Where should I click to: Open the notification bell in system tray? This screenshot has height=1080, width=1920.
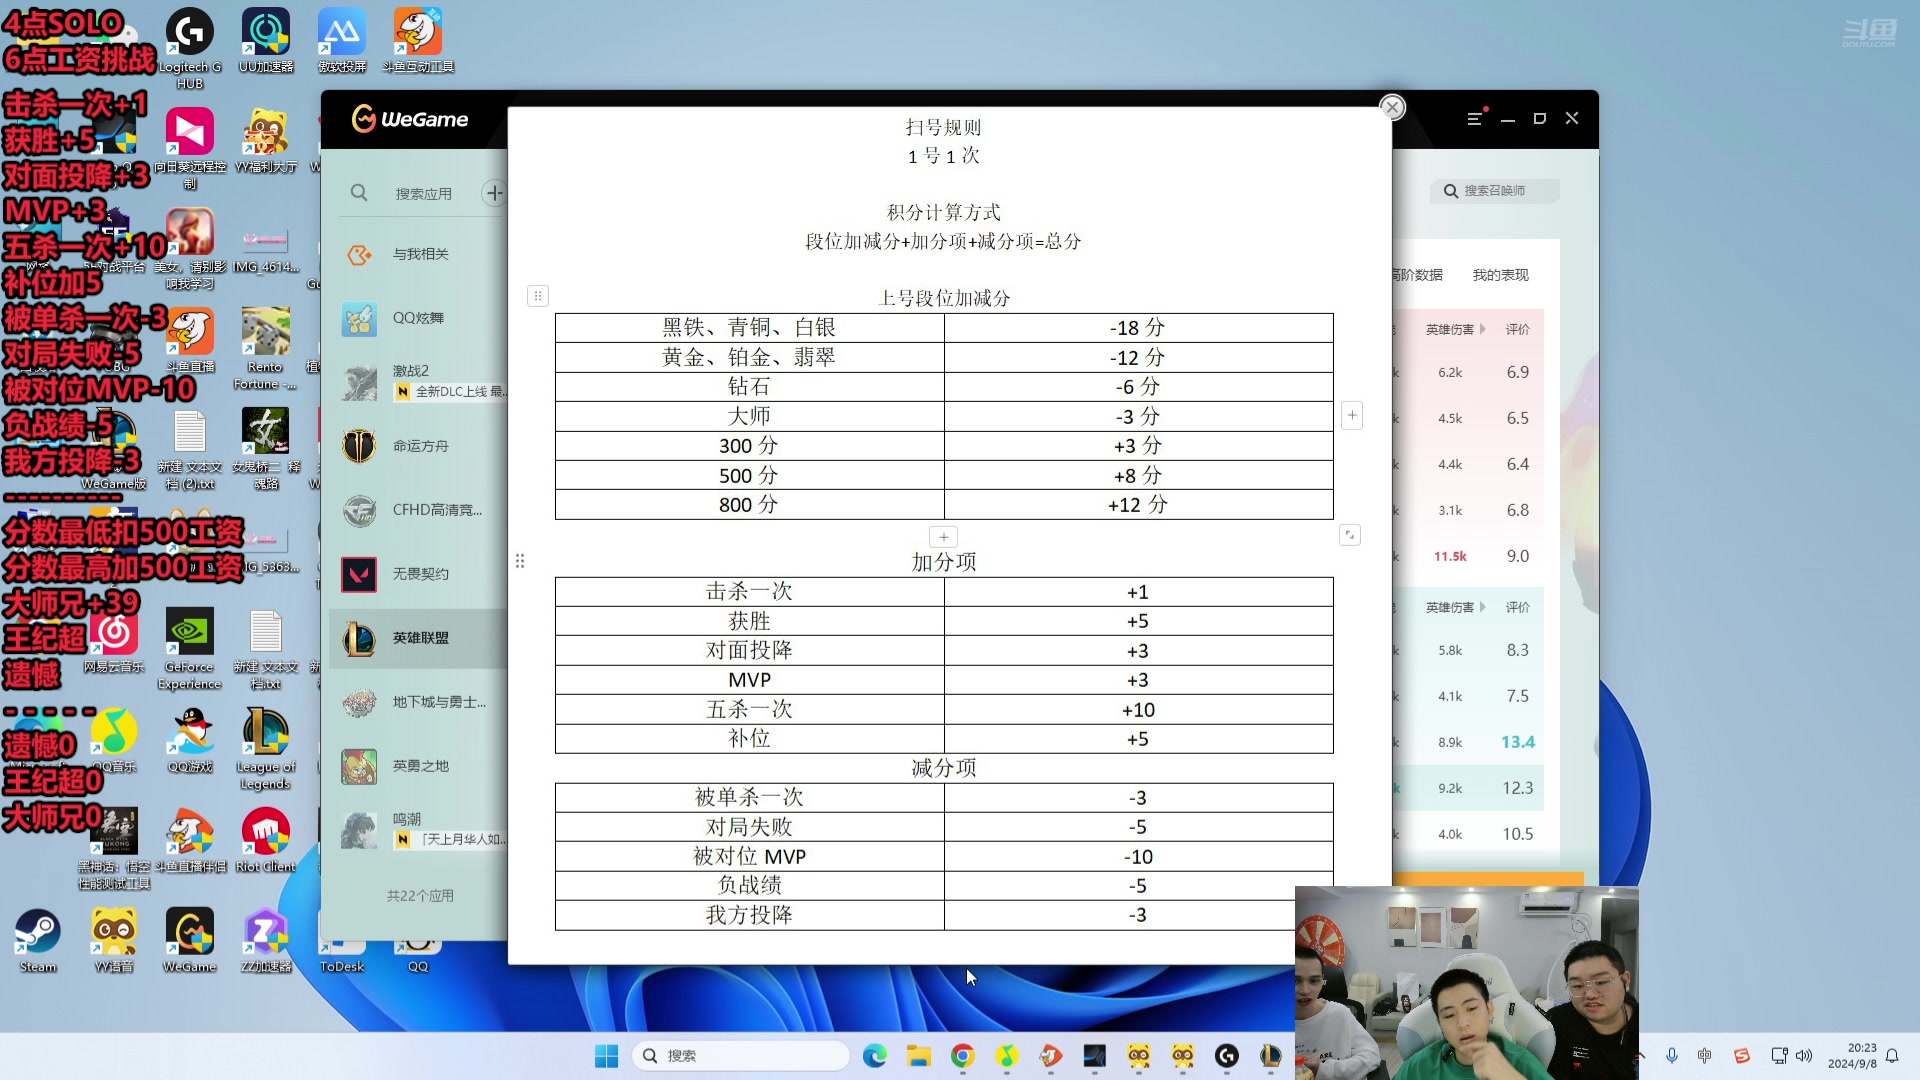coord(1892,1056)
